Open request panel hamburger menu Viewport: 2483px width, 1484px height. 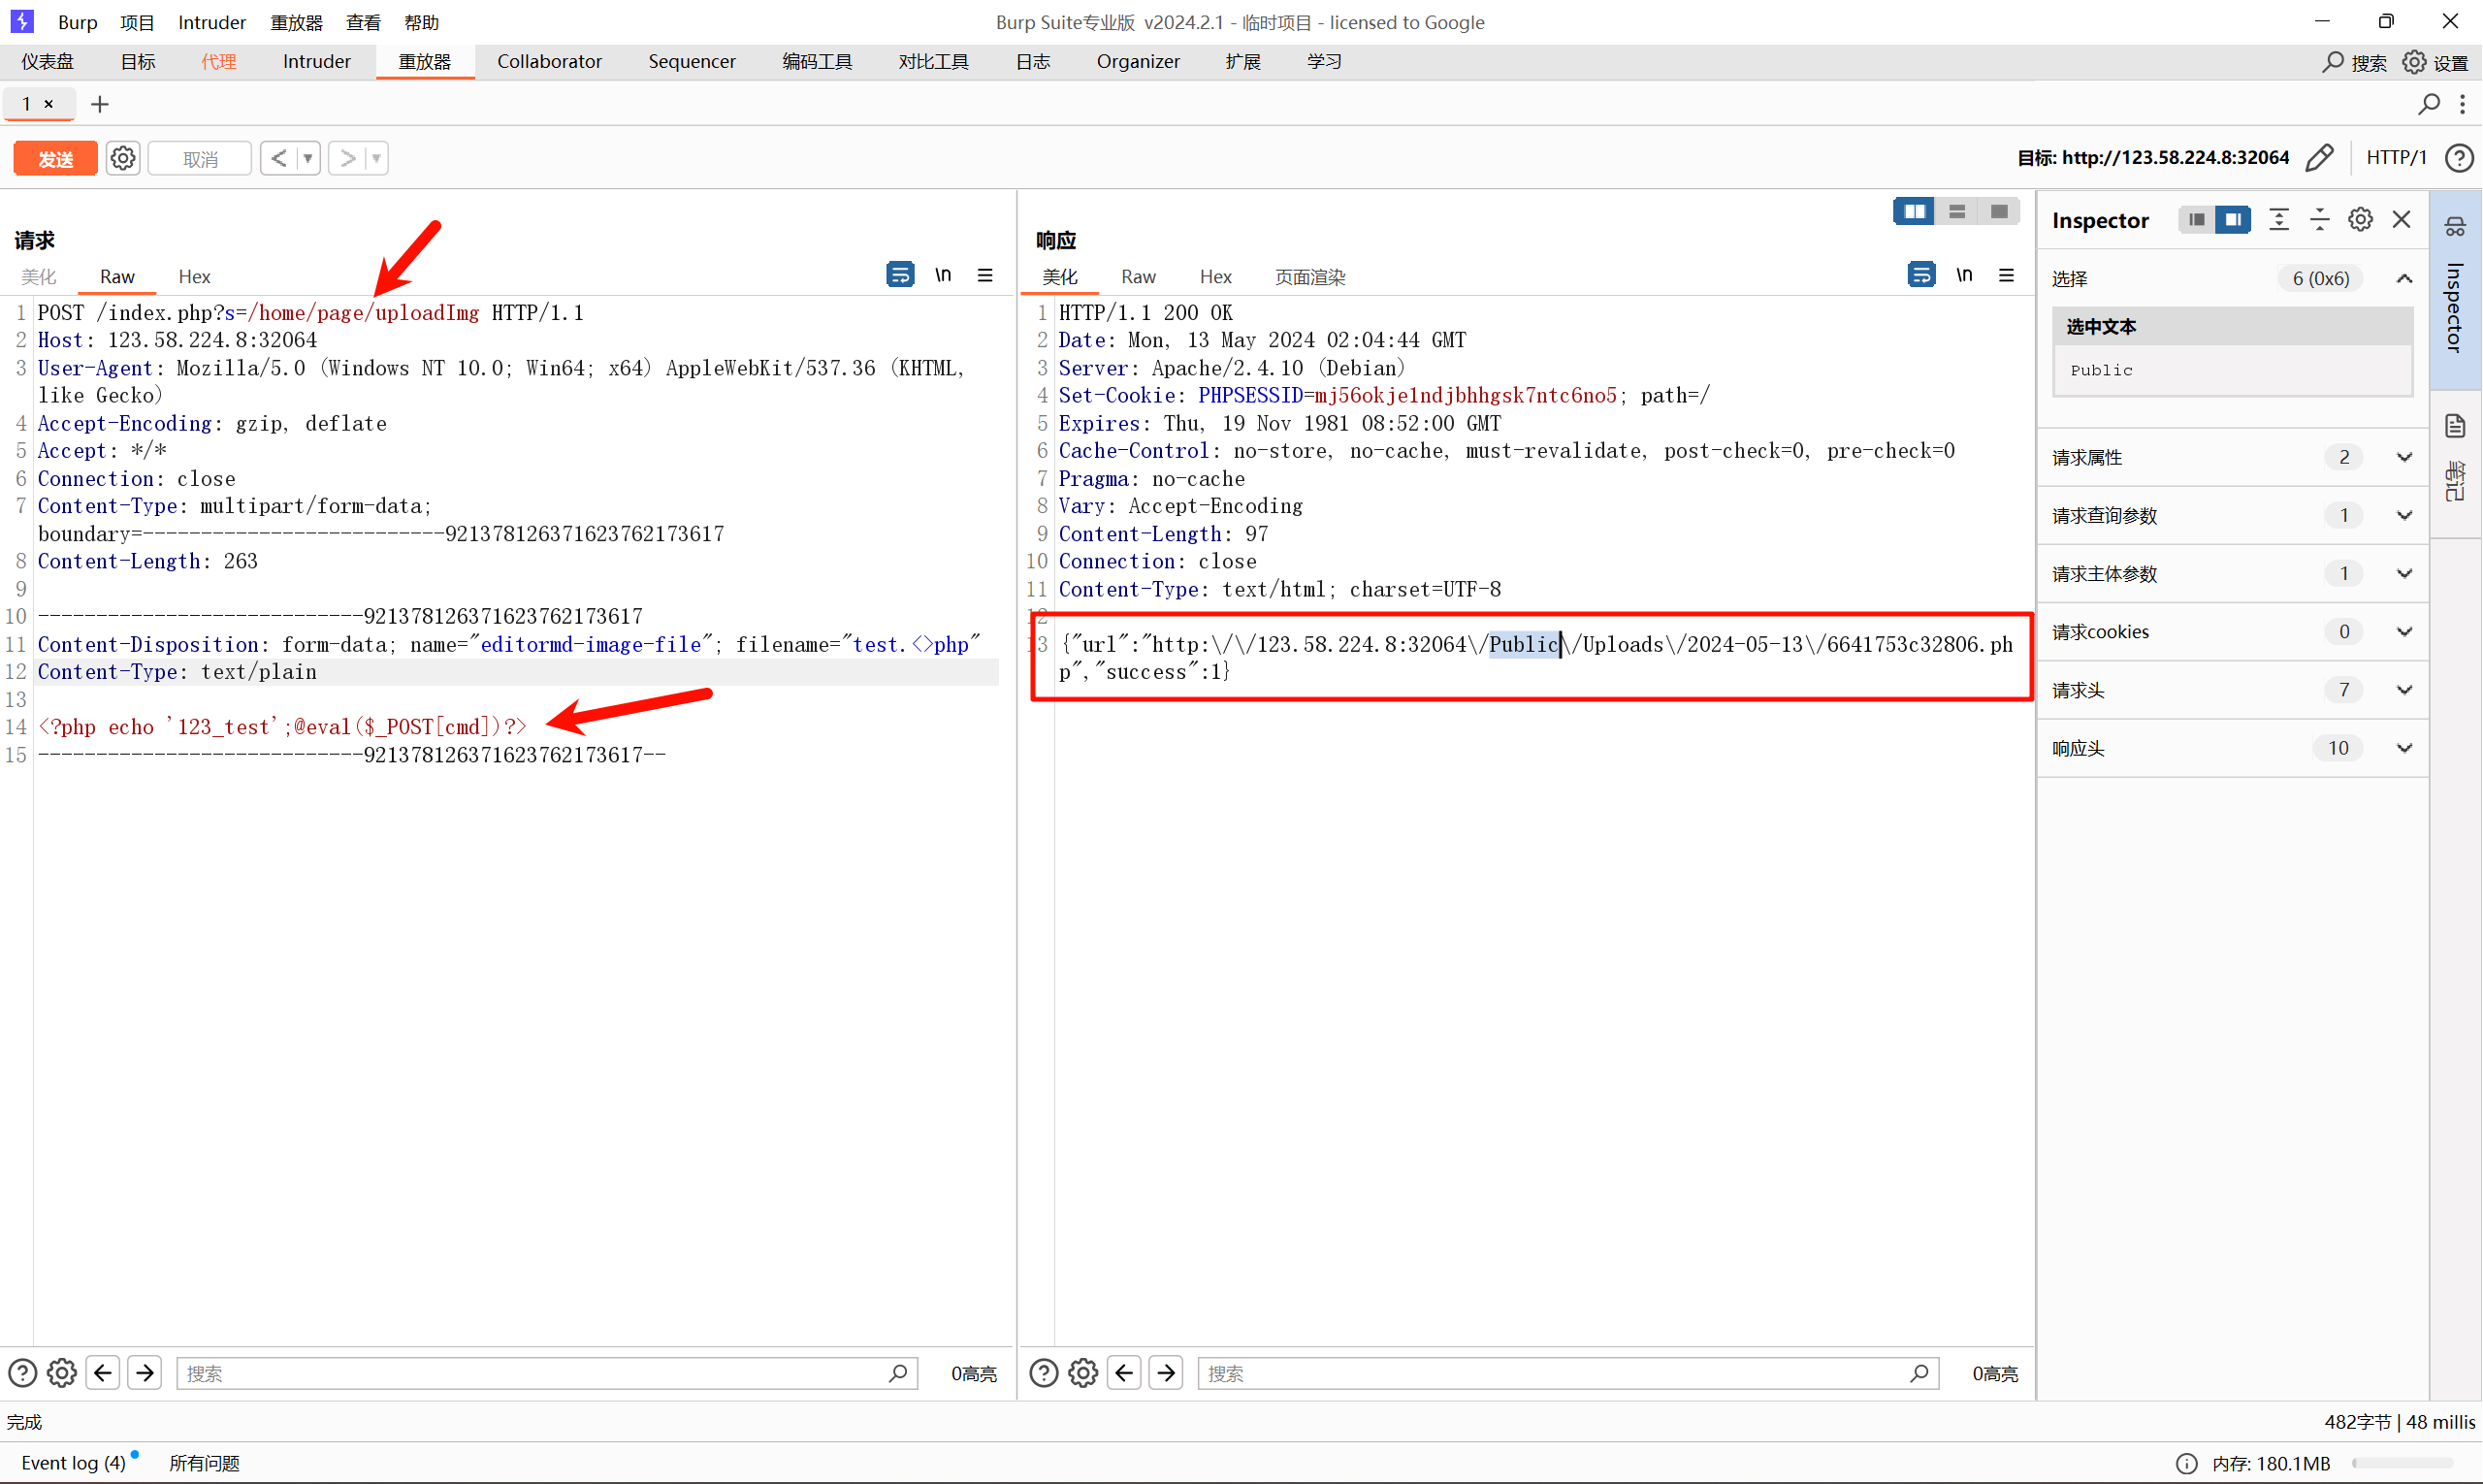(x=985, y=275)
